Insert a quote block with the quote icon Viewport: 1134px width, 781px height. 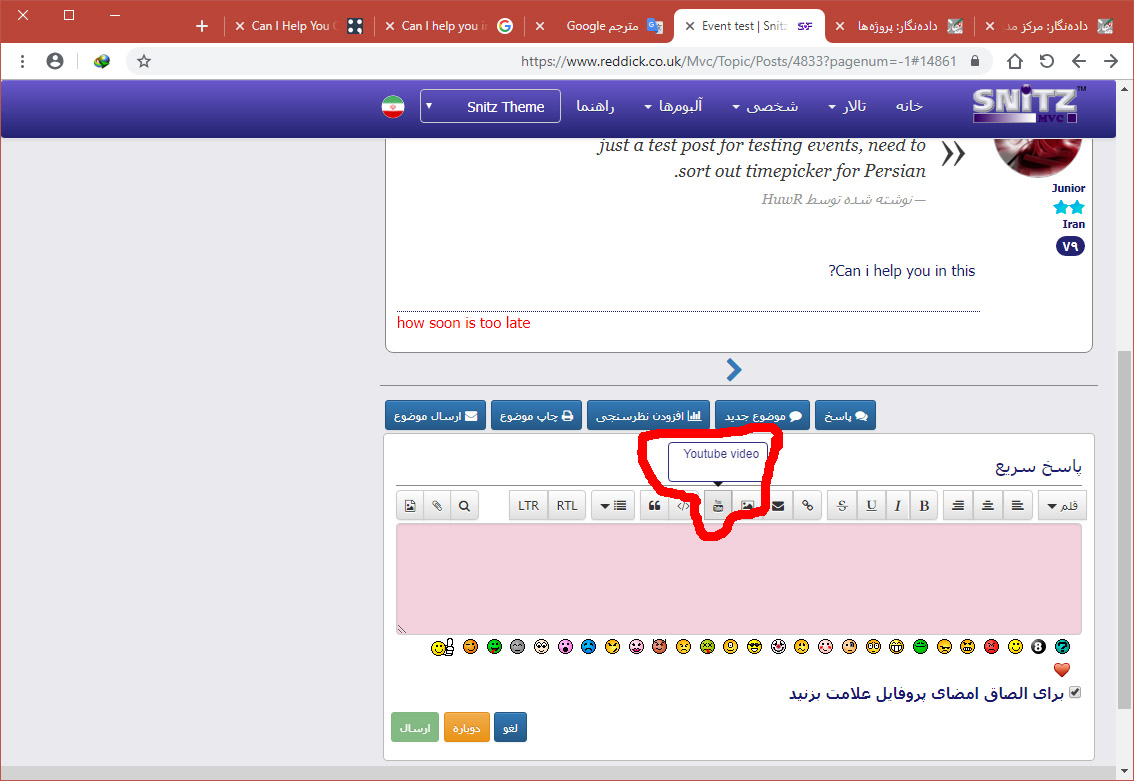[654, 506]
